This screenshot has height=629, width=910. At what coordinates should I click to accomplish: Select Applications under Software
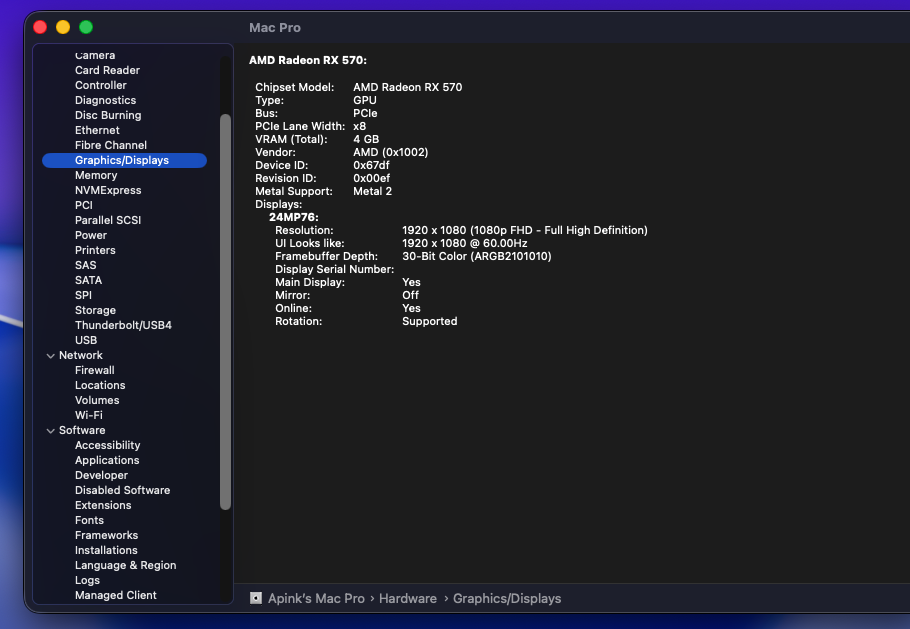coord(107,461)
